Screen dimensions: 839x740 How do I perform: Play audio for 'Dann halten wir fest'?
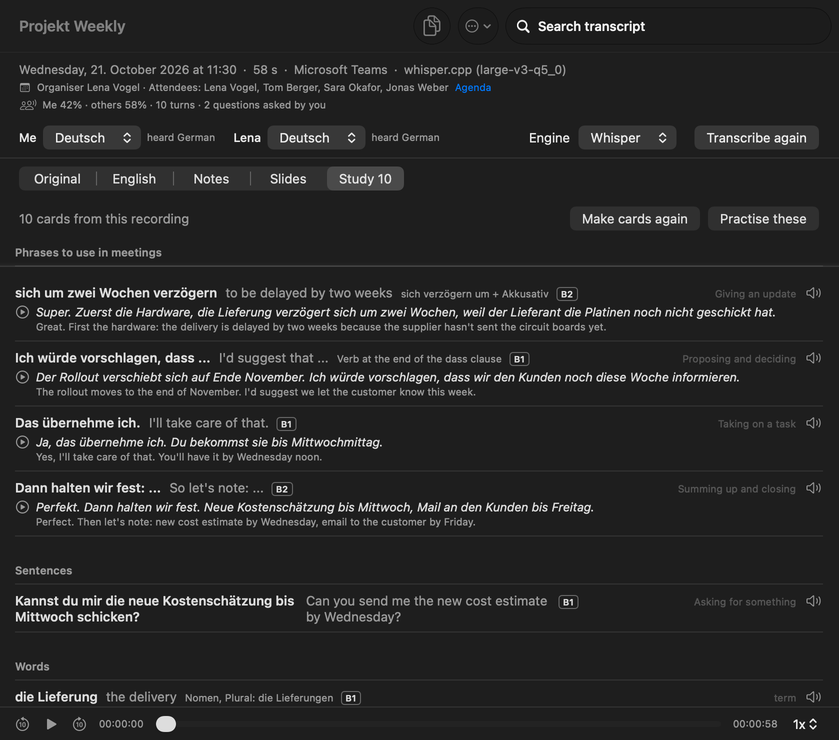tap(813, 489)
